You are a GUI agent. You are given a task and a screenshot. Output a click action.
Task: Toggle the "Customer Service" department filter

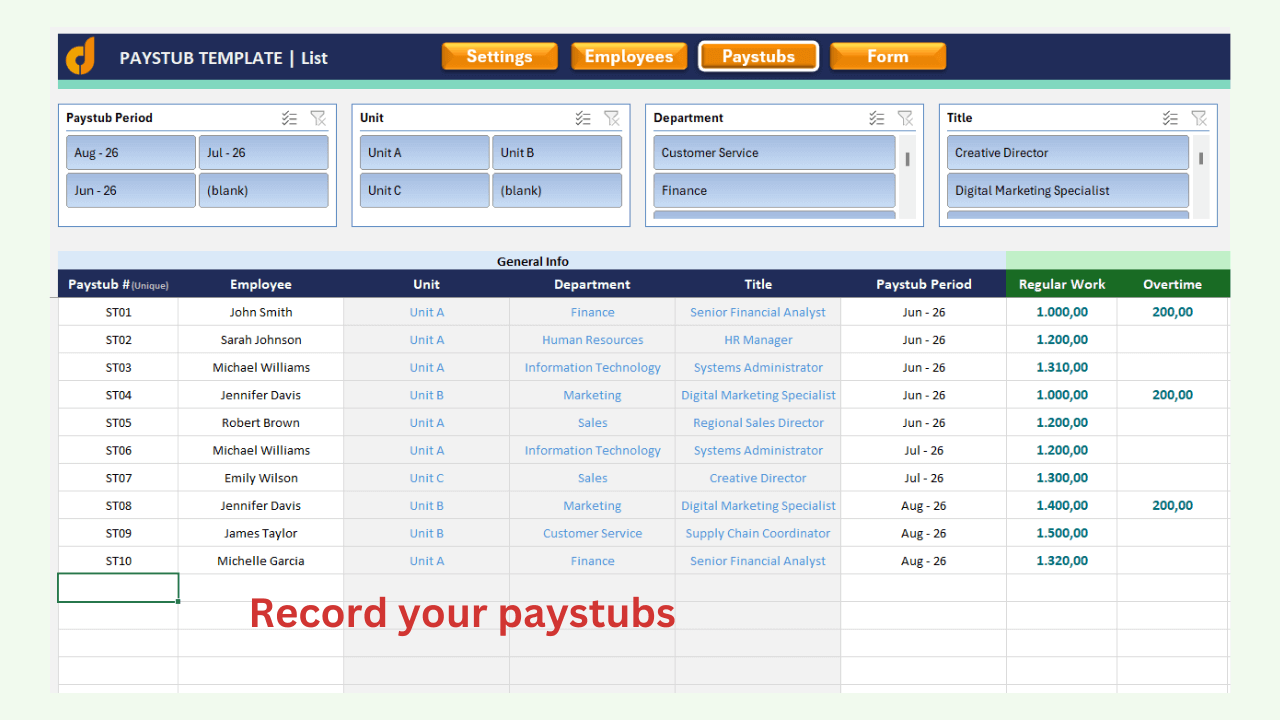click(773, 152)
